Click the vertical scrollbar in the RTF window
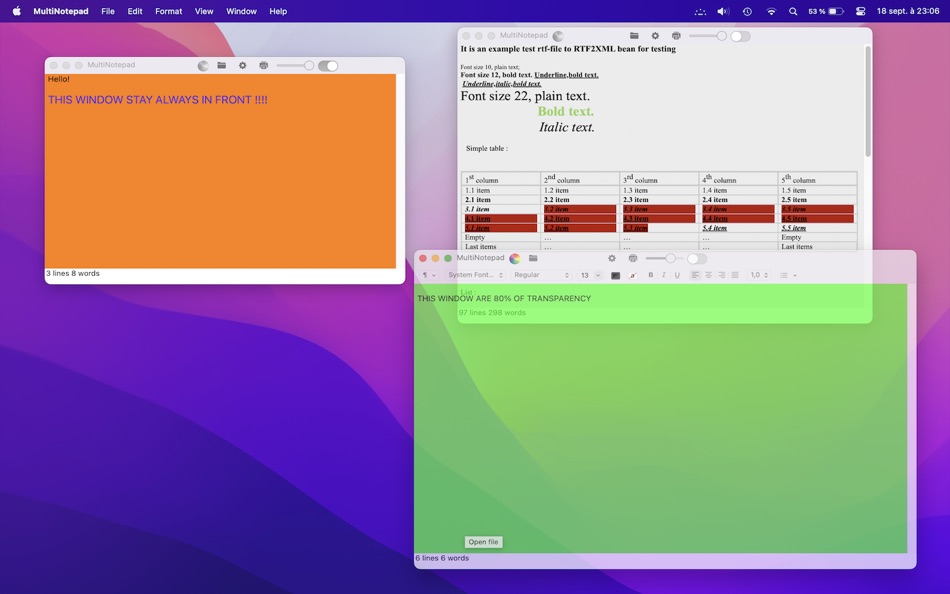 [868, 101]
